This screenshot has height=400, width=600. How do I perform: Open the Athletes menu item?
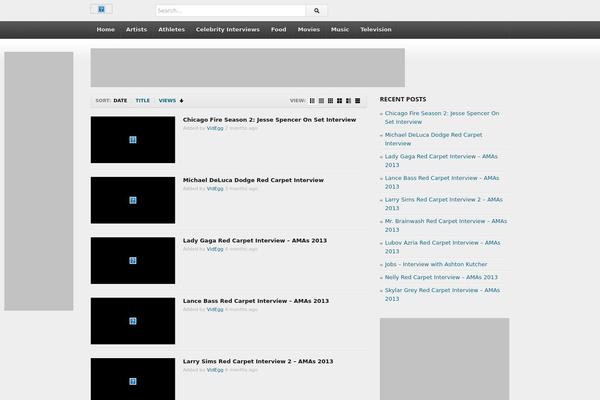[x=171, y=29]
